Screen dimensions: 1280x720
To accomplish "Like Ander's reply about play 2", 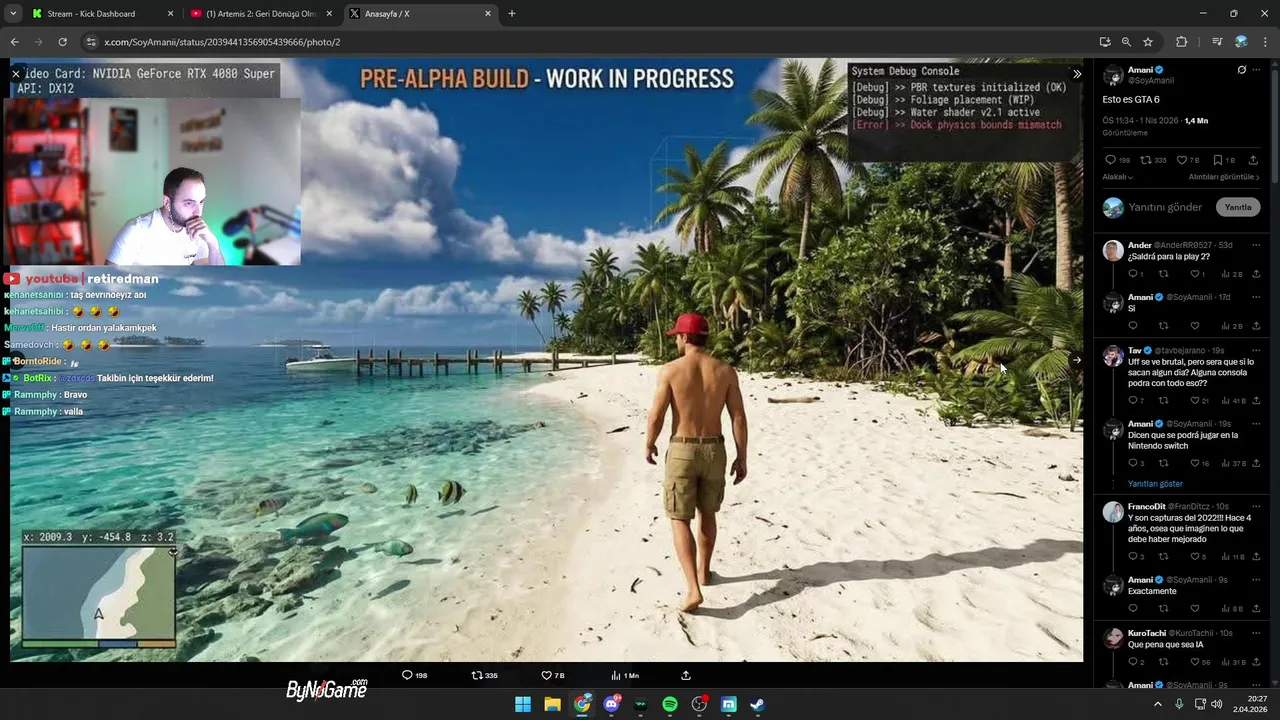I will 1195,274.
